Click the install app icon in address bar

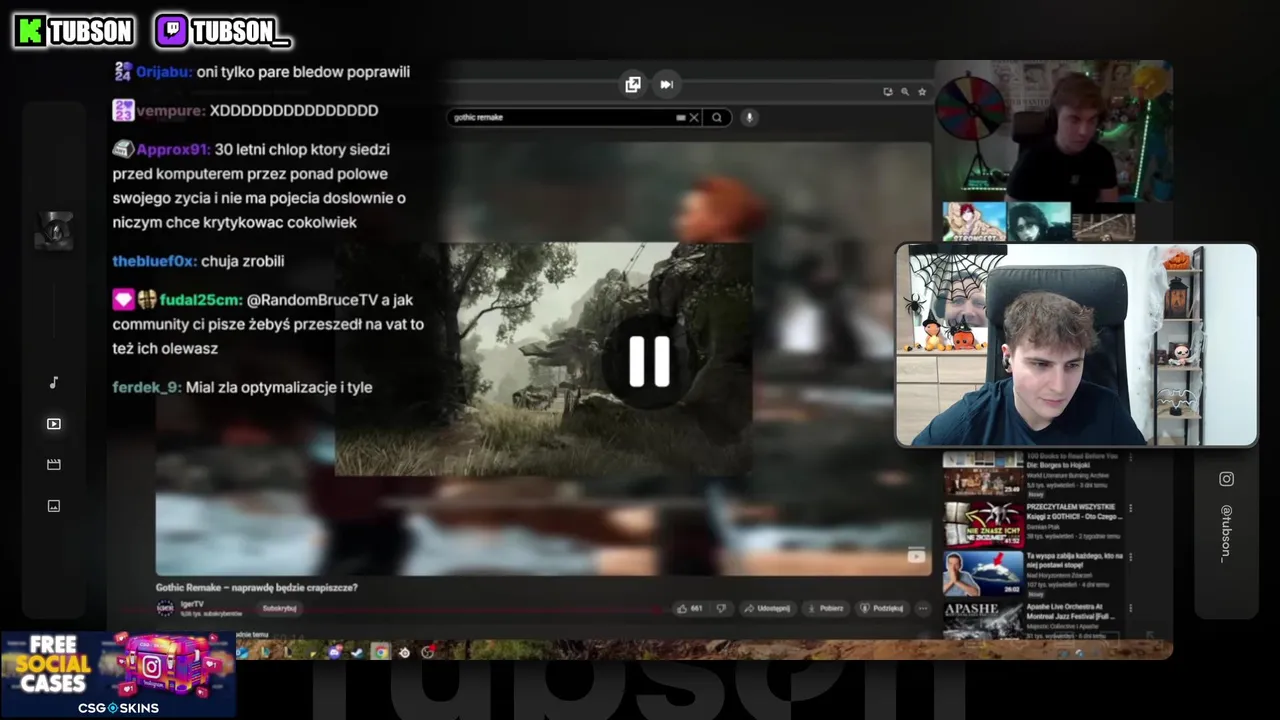[888, 91]
